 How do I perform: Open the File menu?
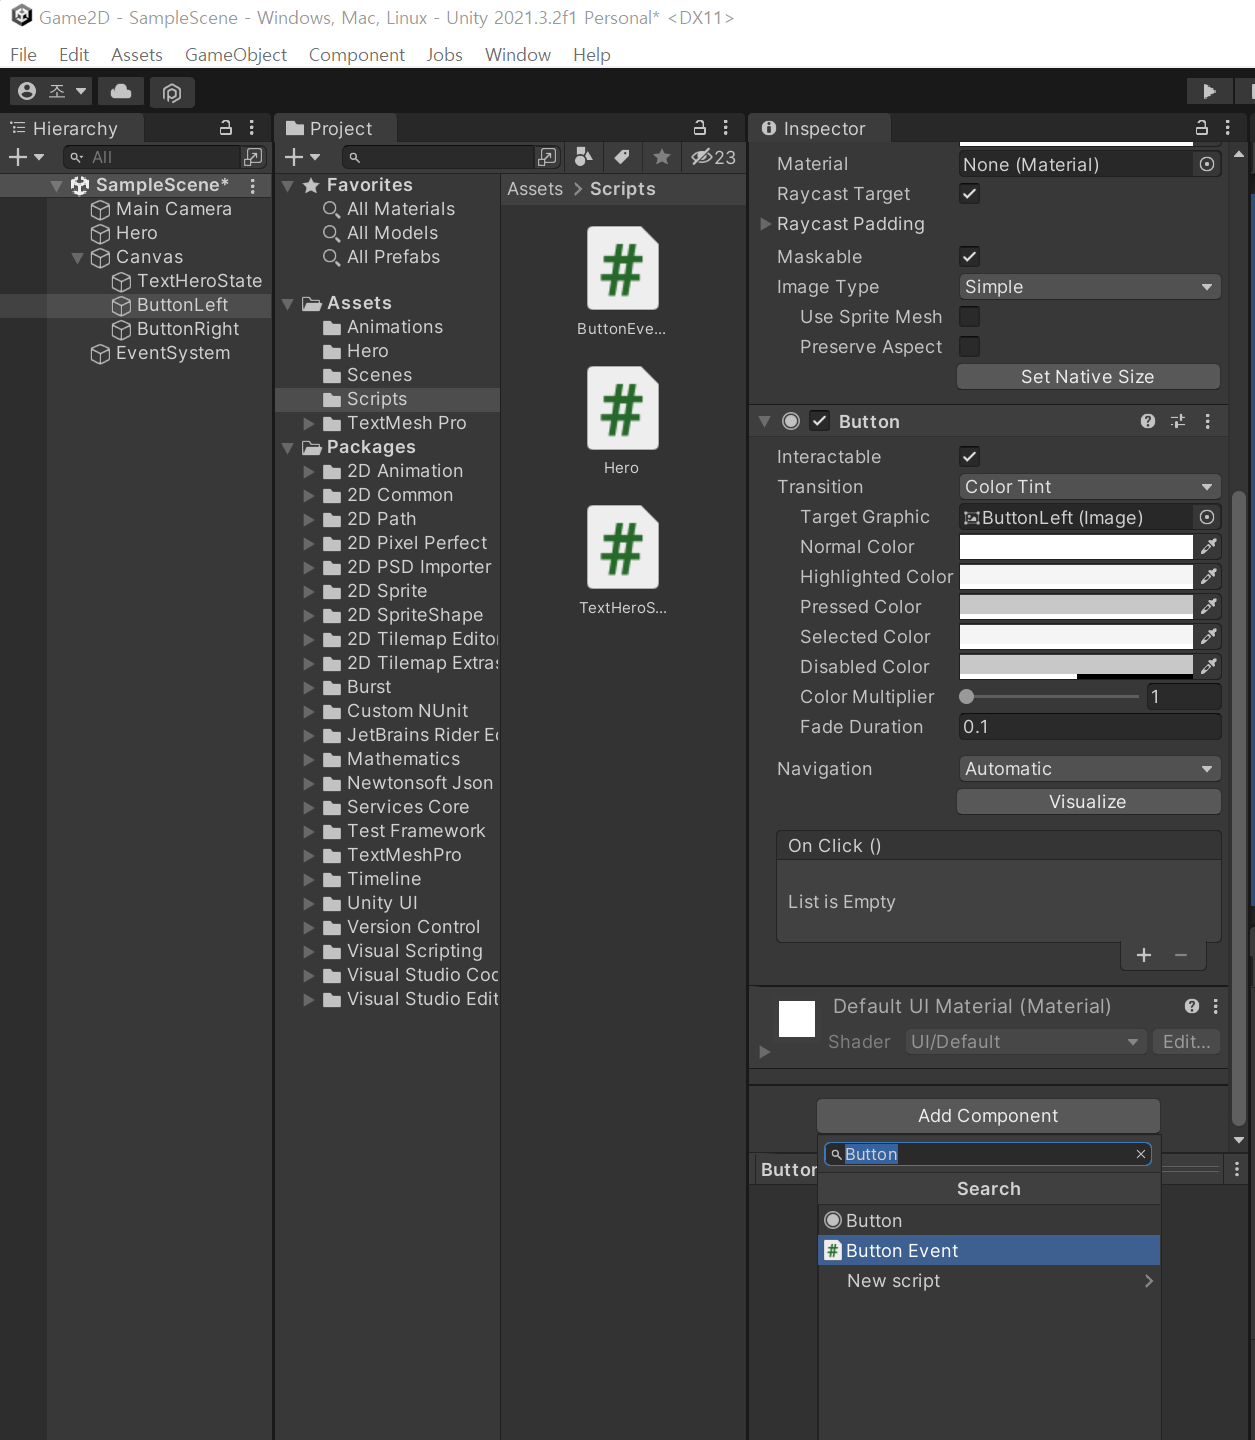[x=24, y=55]
